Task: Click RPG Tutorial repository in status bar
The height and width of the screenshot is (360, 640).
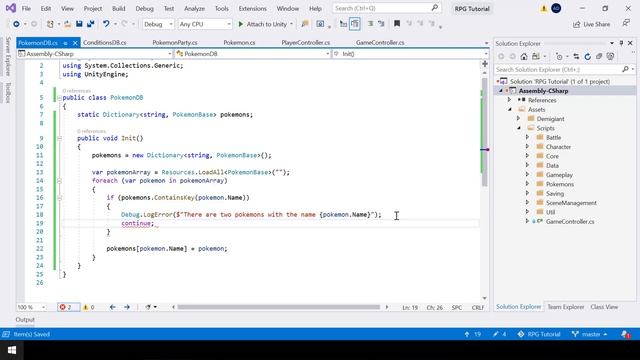Action: click(x=539, y=334)
